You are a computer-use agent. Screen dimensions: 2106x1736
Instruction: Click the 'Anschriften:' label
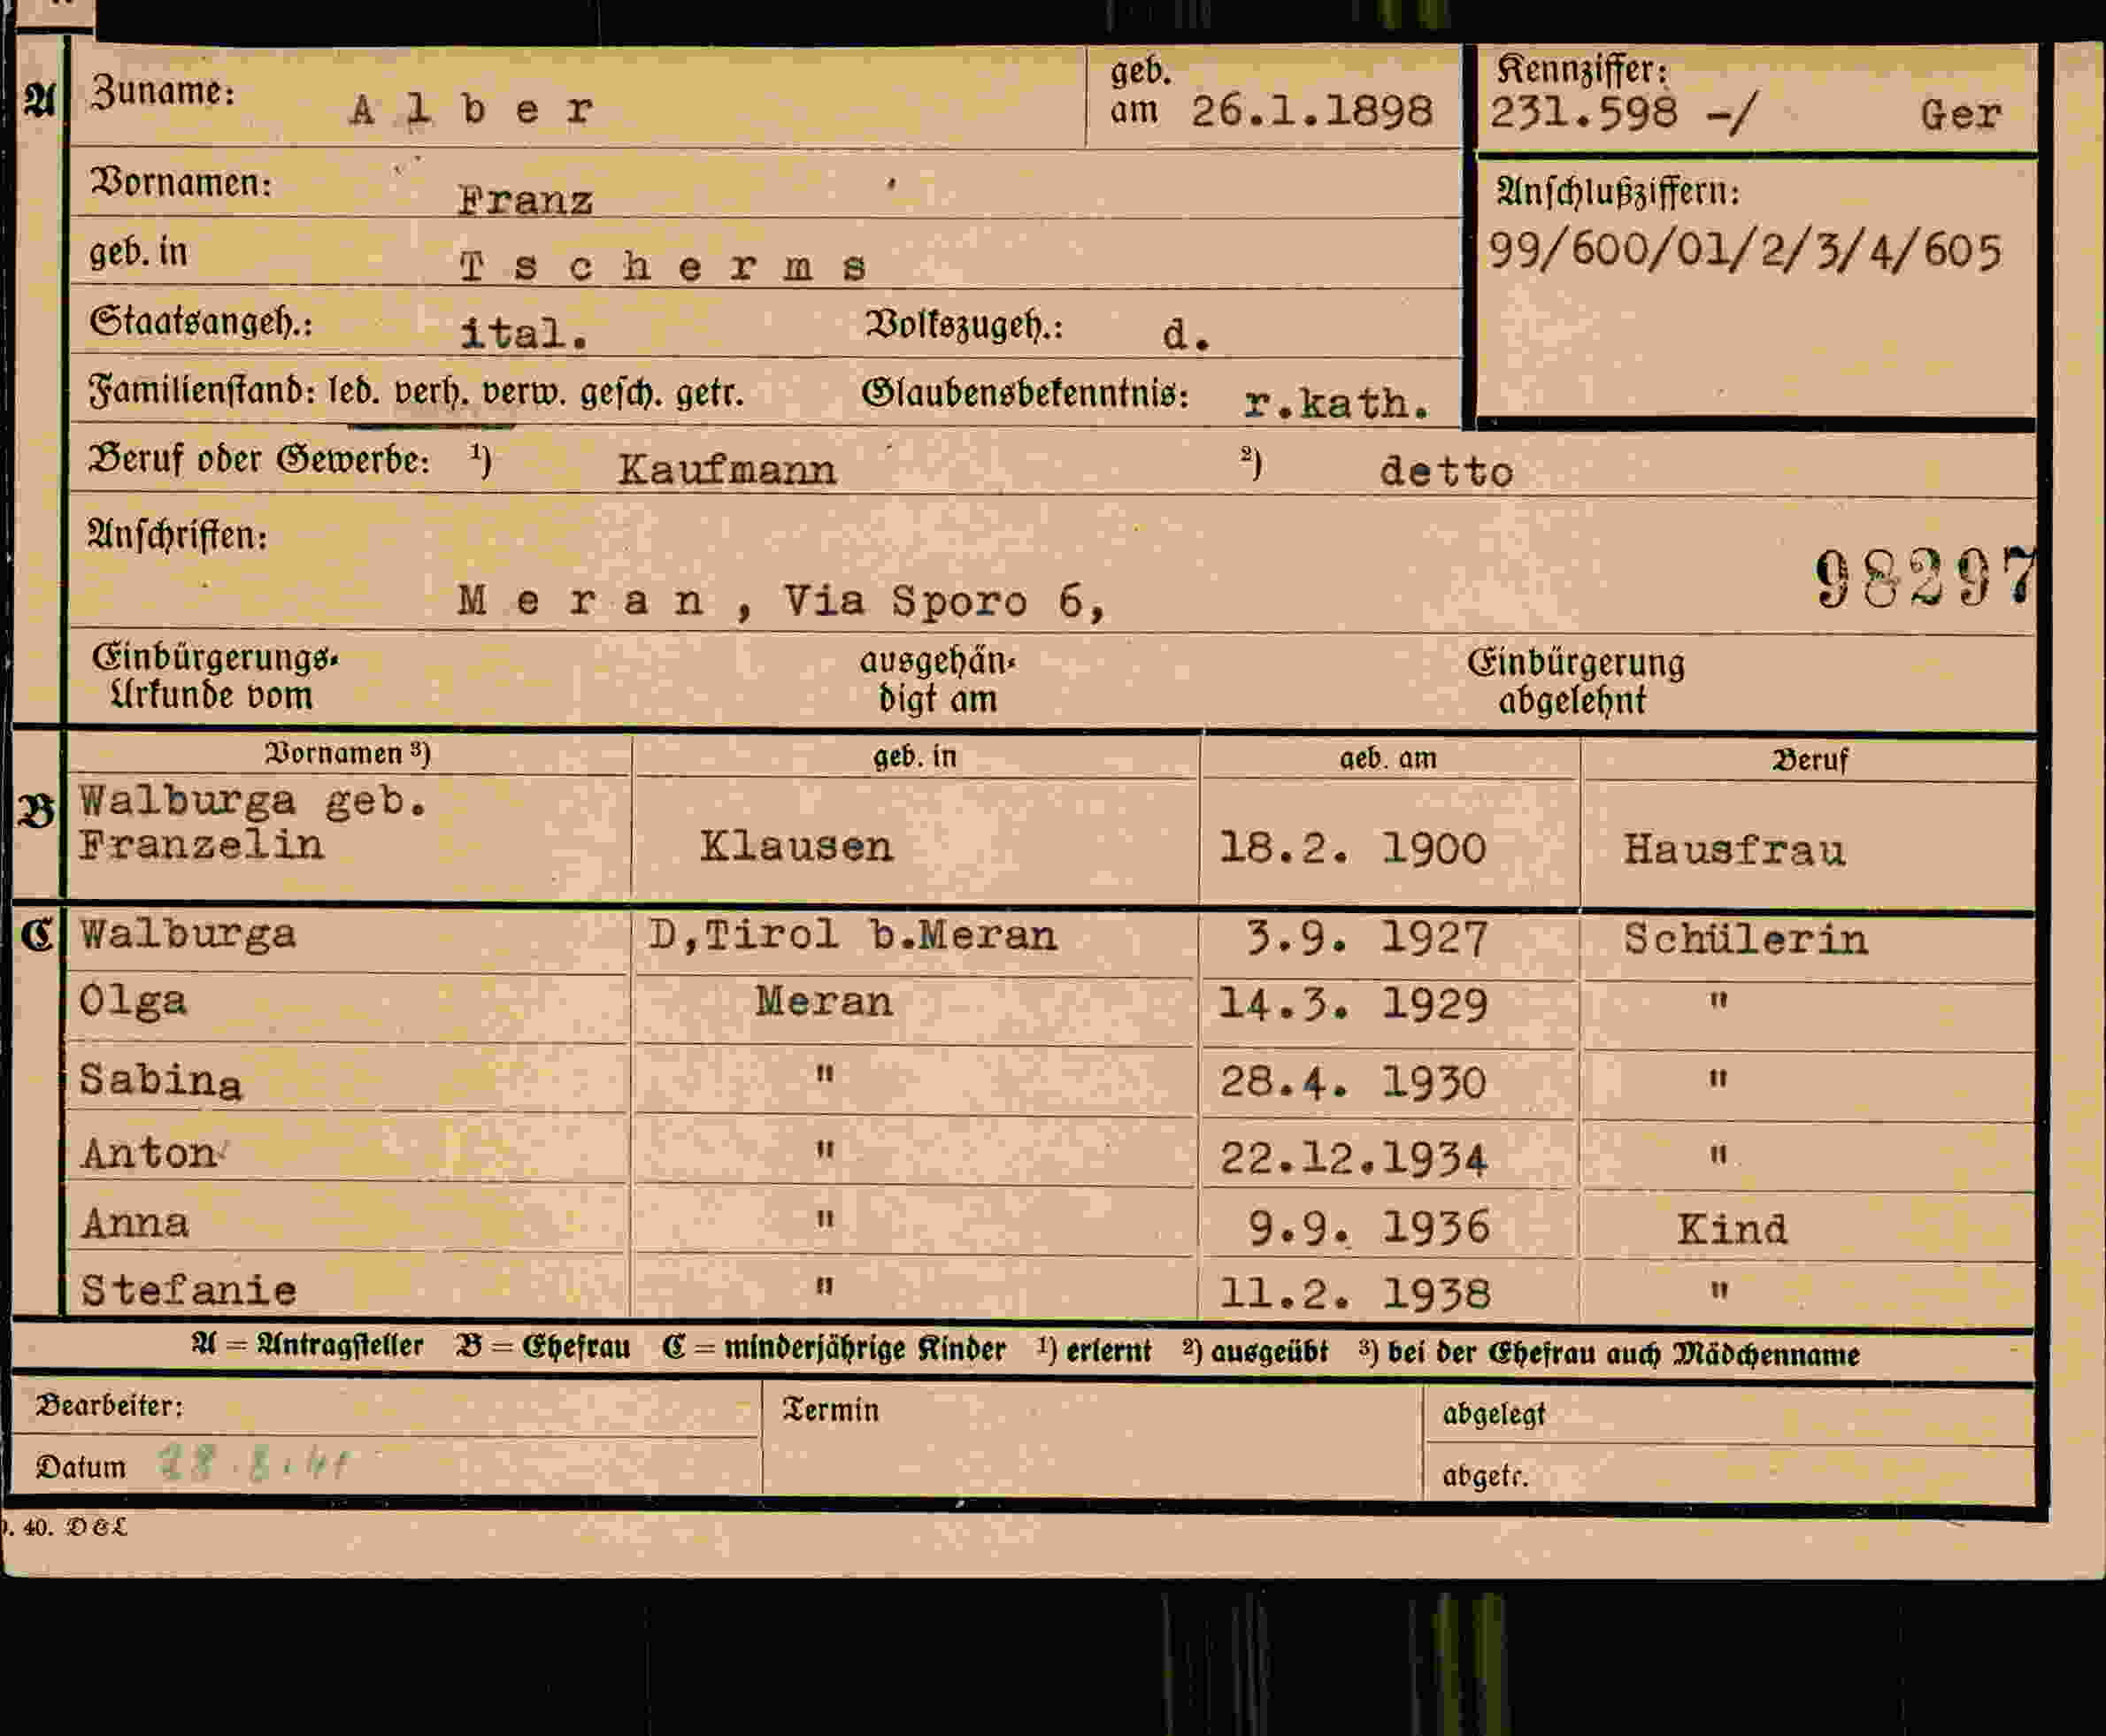tap(177, 536)
